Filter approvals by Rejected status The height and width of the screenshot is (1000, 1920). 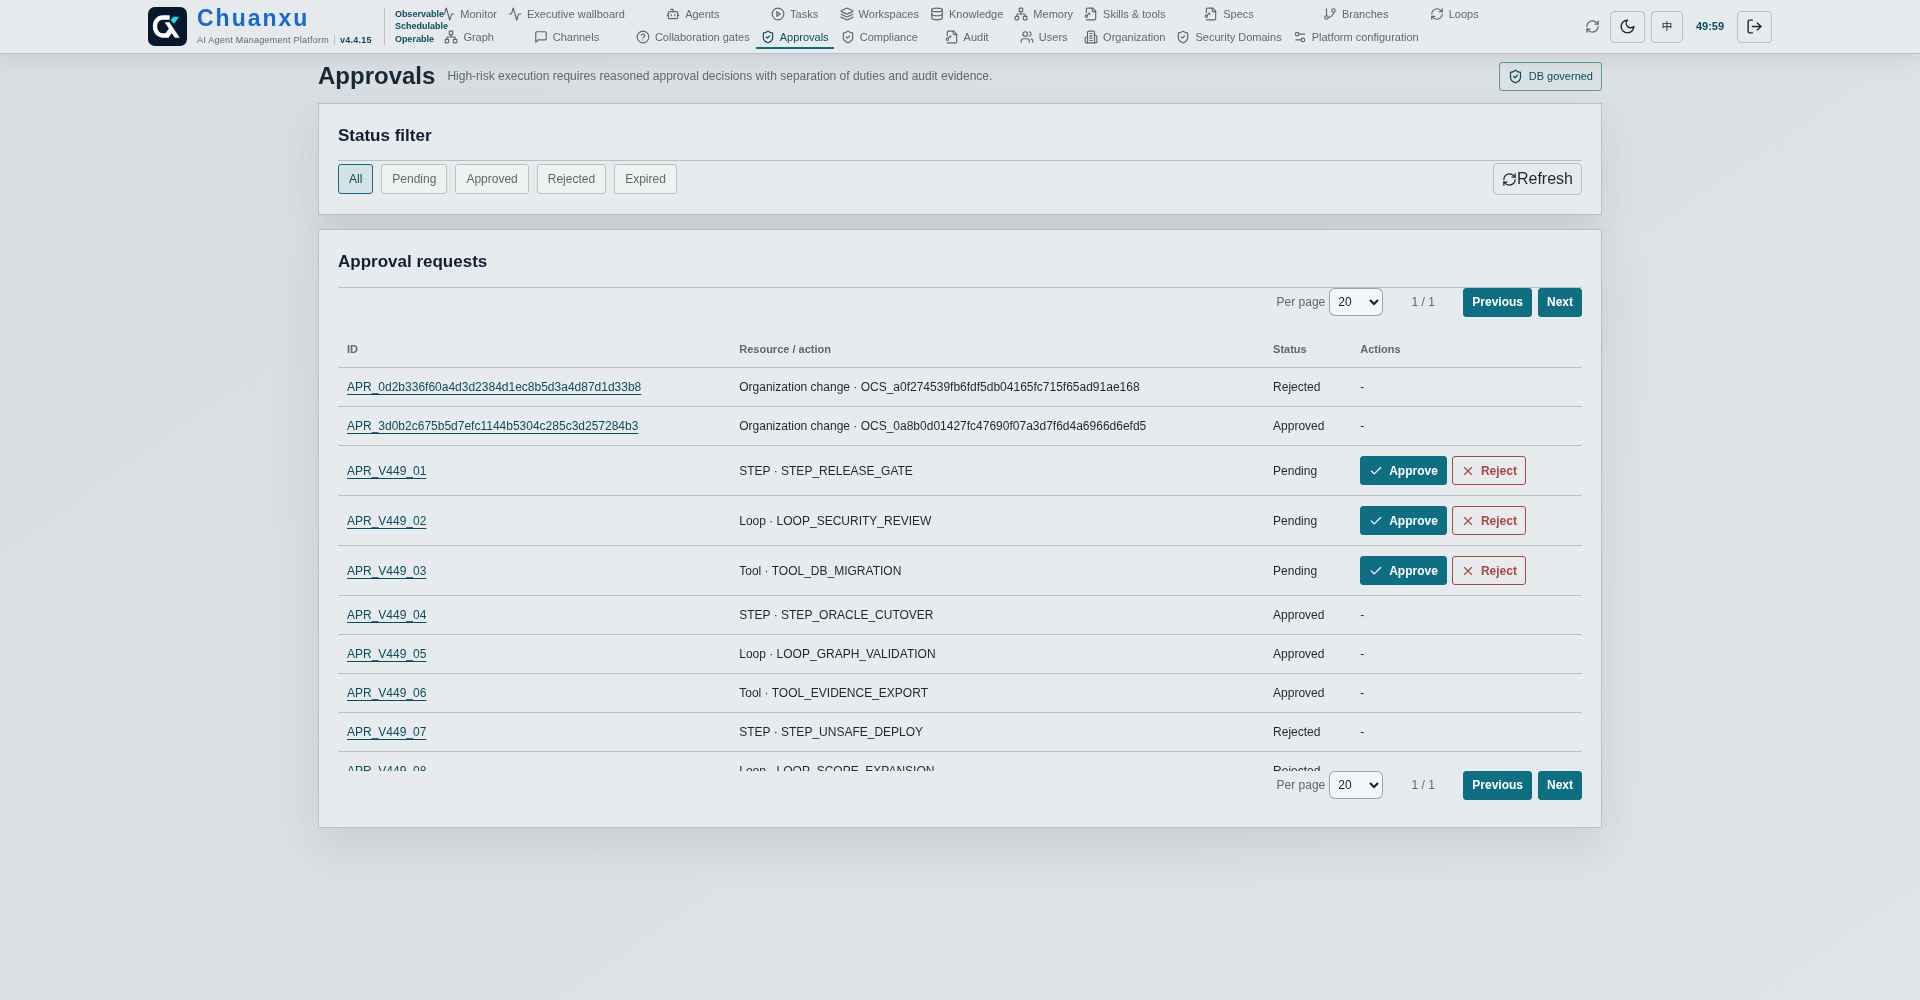pyautogui.click(x=571, y=179)
